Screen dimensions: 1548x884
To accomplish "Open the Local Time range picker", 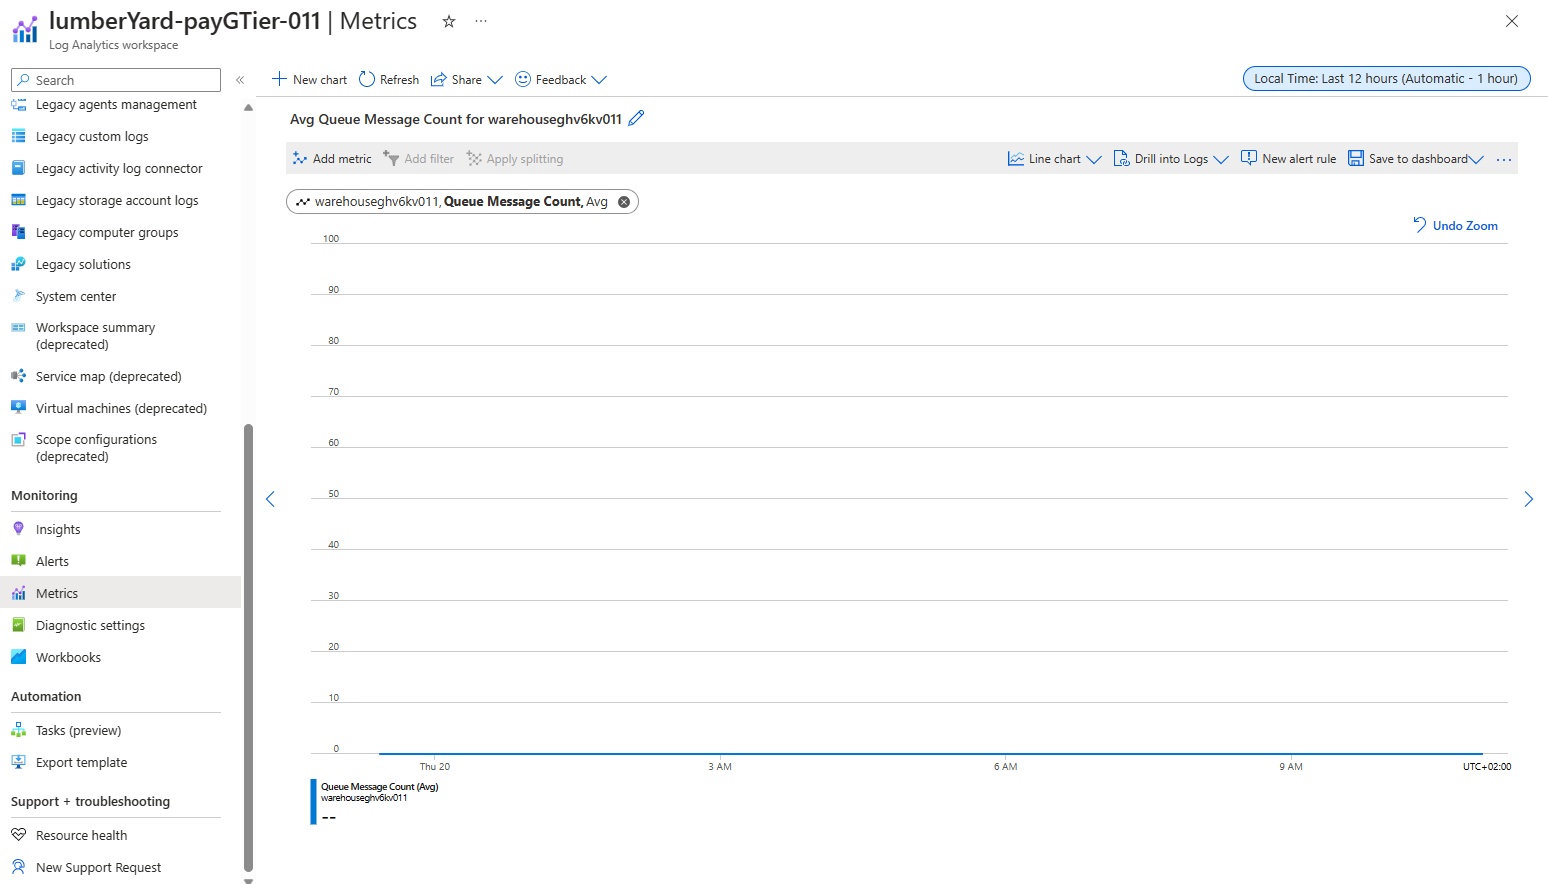I will click(x=1386, y=79).
